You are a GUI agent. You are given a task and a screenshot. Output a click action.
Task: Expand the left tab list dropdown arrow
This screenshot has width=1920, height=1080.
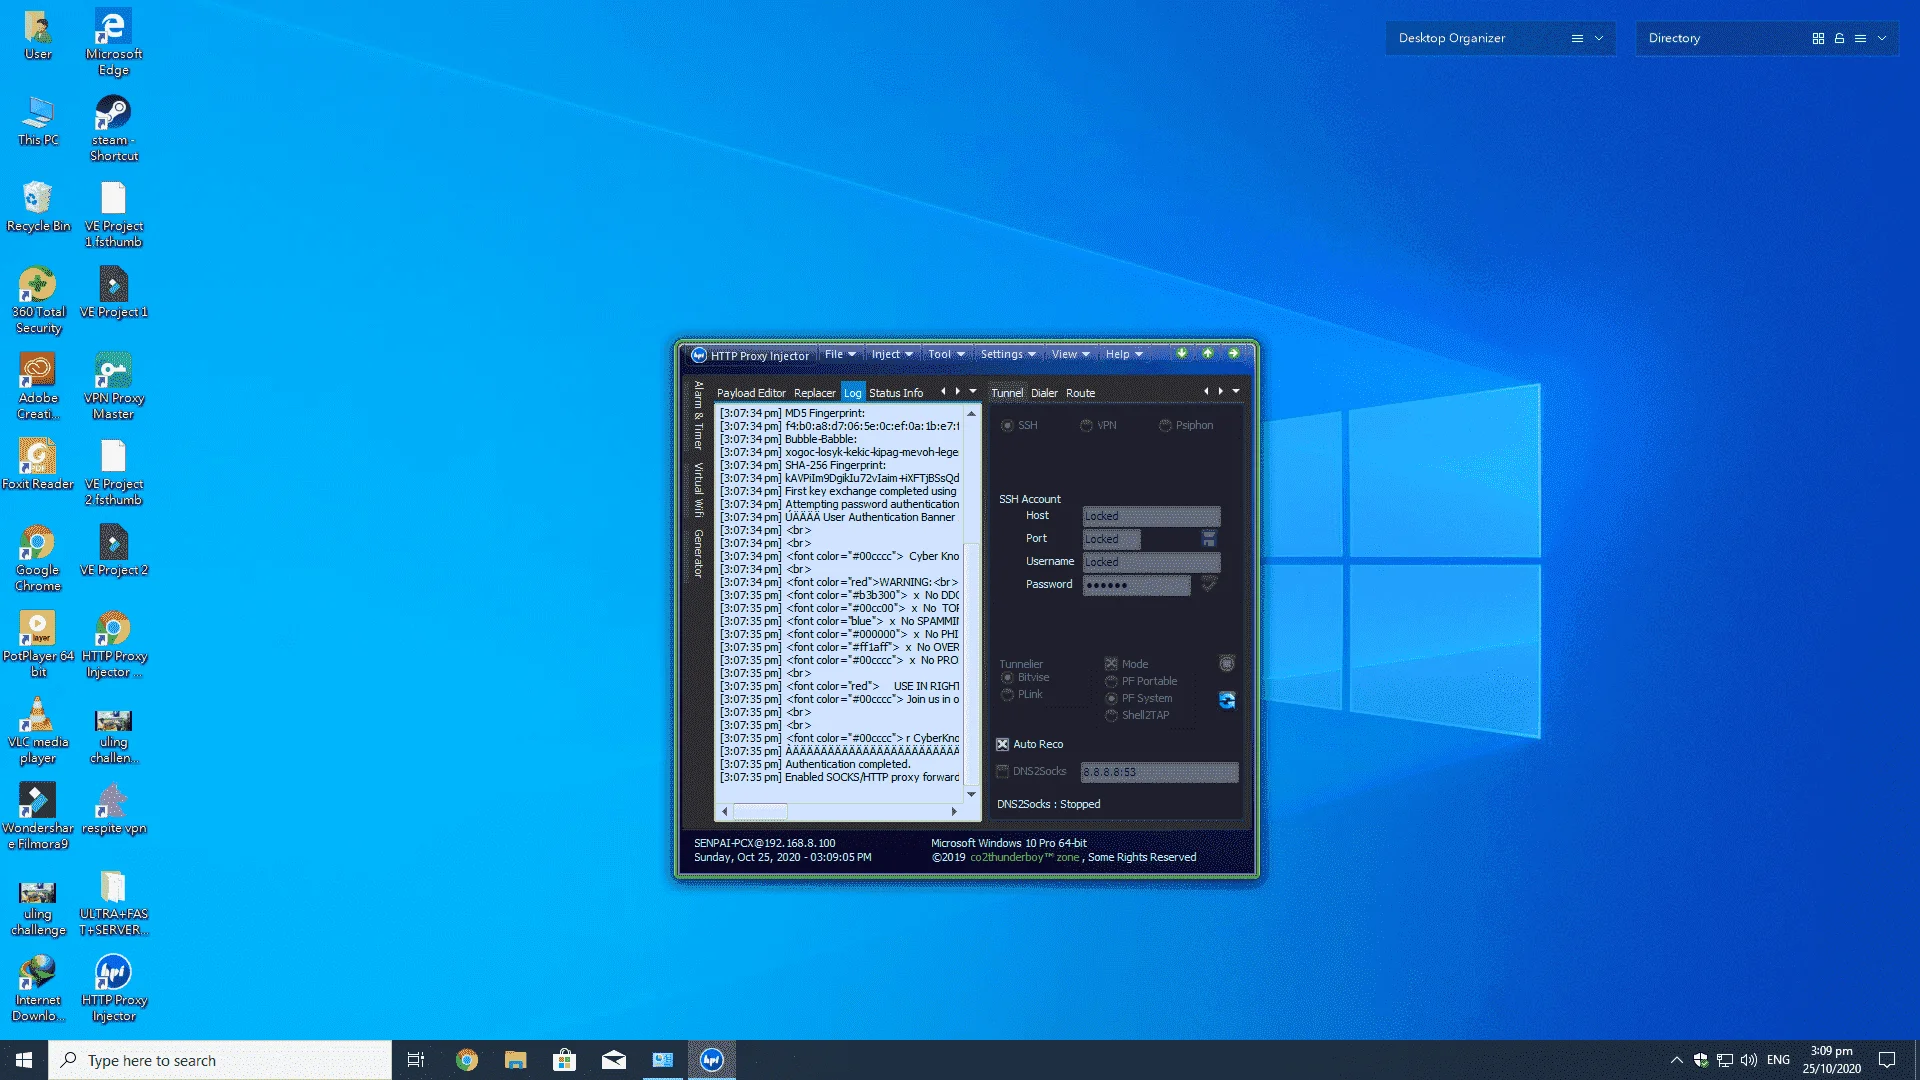973,392
